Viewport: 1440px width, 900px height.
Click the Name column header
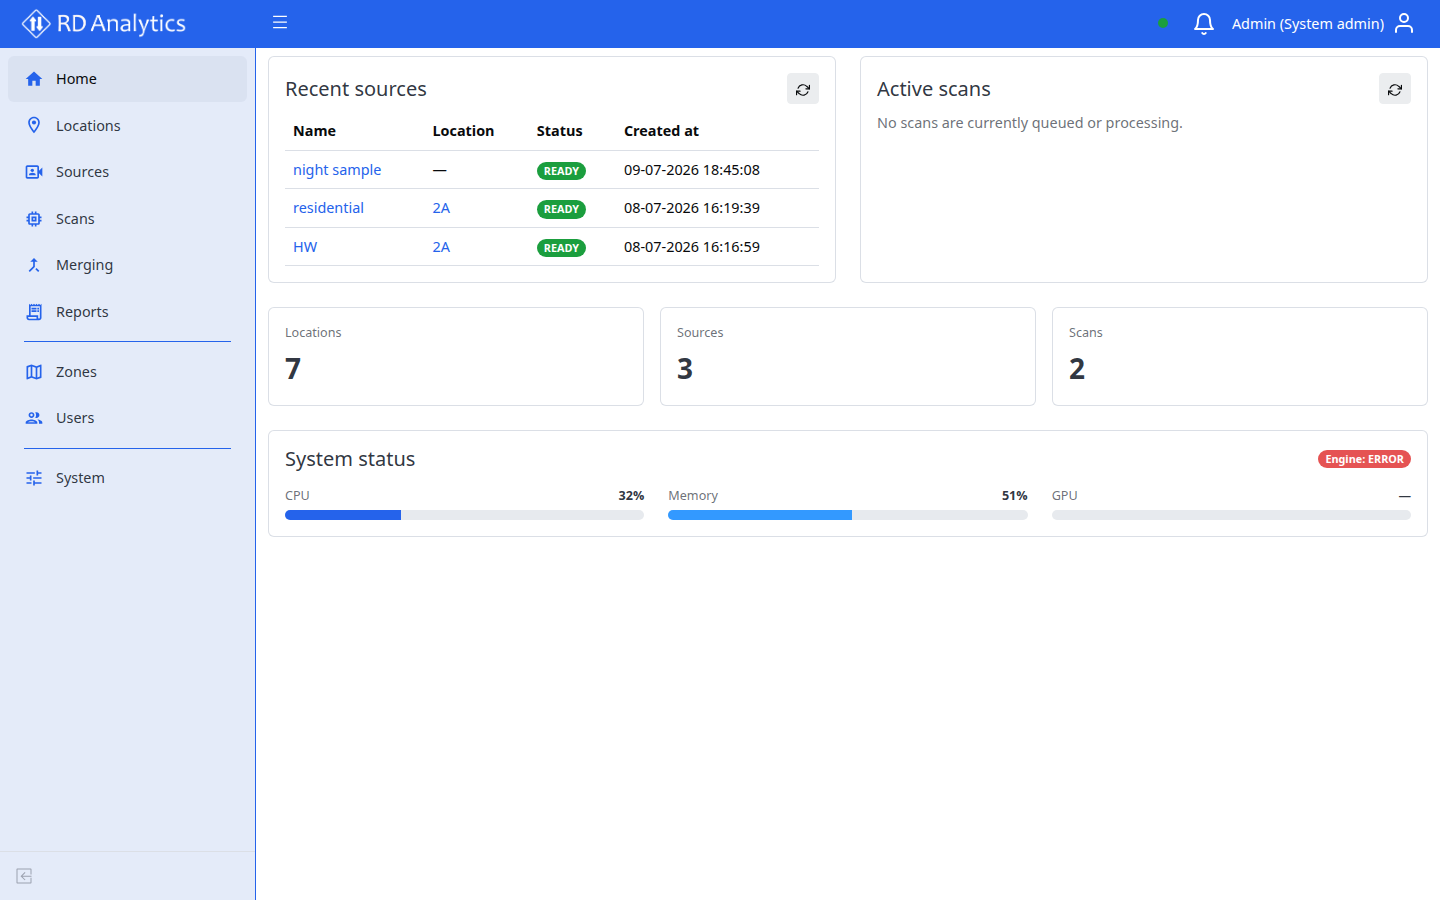314,131
